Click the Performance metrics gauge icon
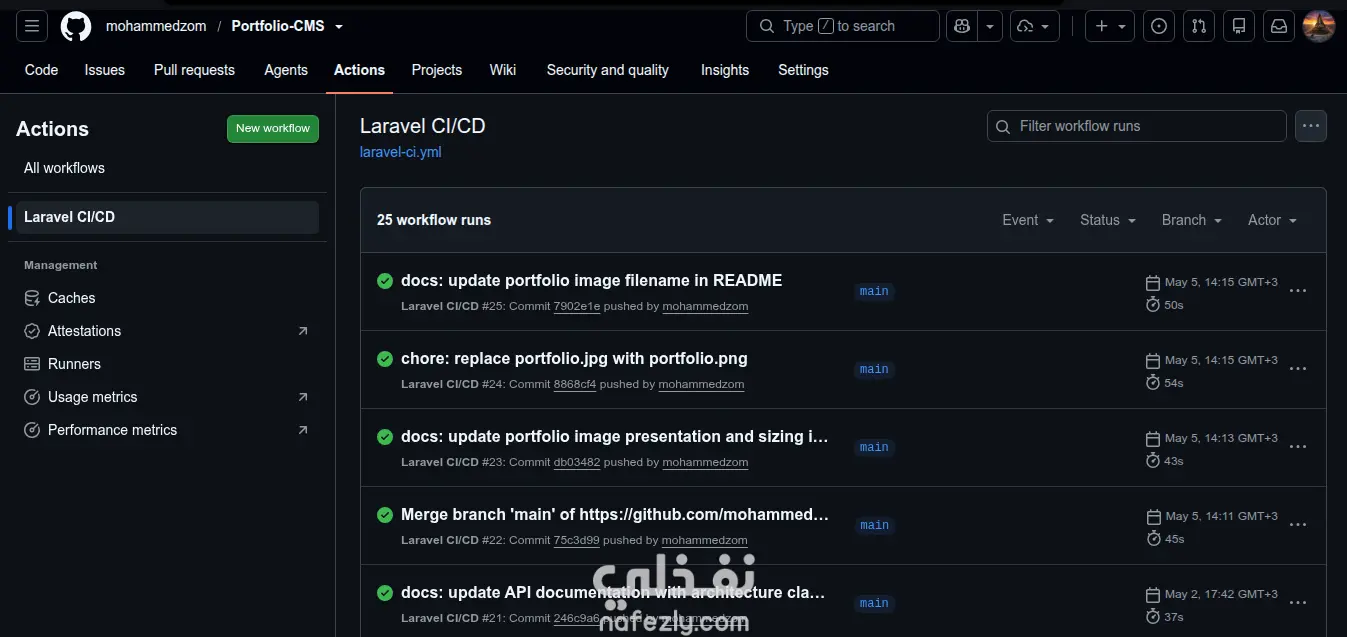 point(31,430)
